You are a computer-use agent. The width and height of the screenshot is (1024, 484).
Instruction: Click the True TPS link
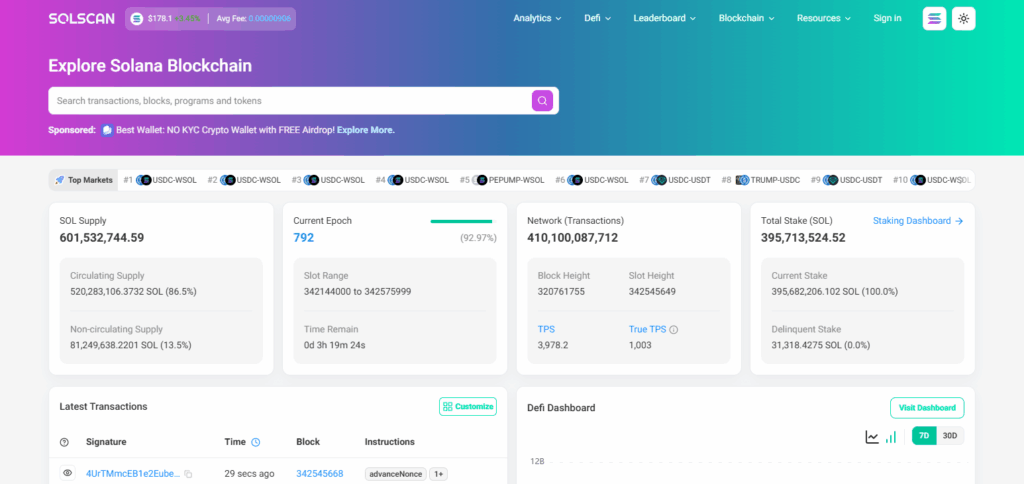pyautogui.click(x=647, y=329)
